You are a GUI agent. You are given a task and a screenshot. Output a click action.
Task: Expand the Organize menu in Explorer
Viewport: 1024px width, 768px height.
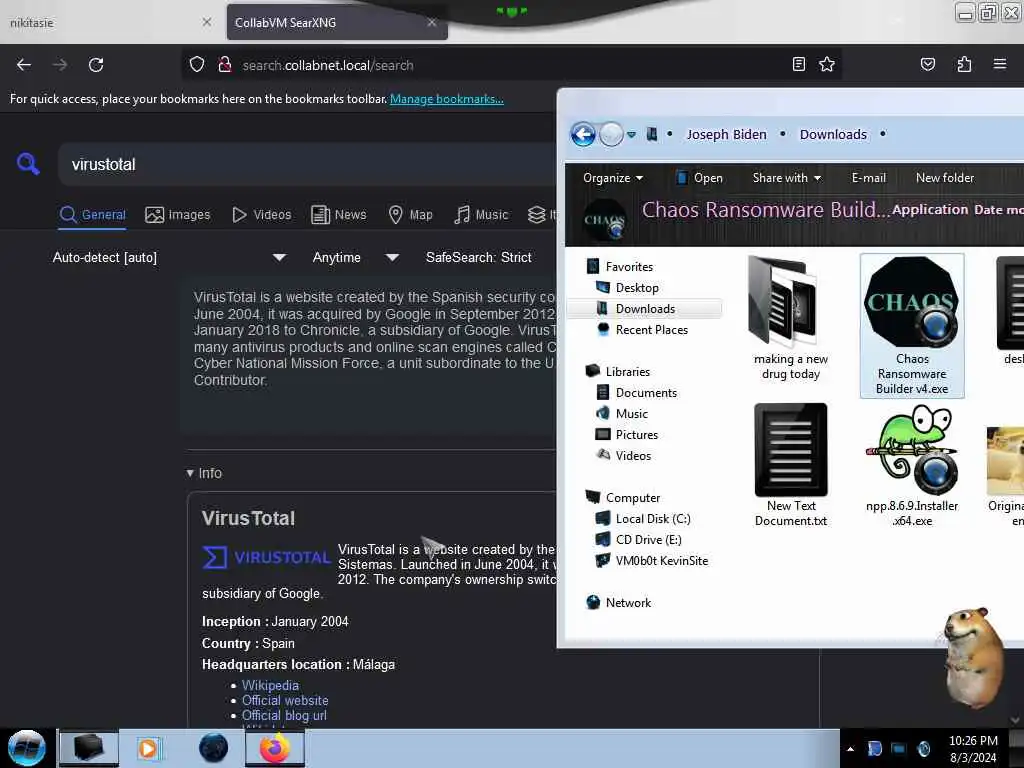point(613,178)
